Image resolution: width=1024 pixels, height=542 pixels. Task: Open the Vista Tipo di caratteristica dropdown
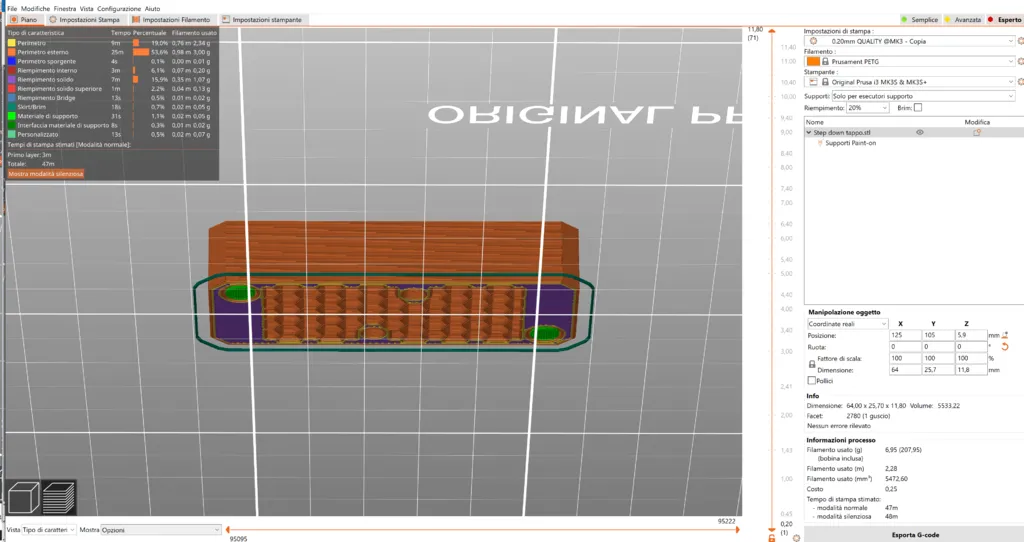(49, 530)
